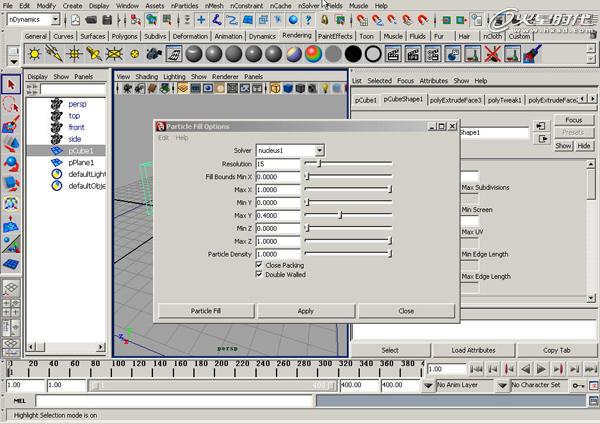The image size is (600, 424).
Task: Click the blue paintbrush shelf icon
Action: pos(532,54)
